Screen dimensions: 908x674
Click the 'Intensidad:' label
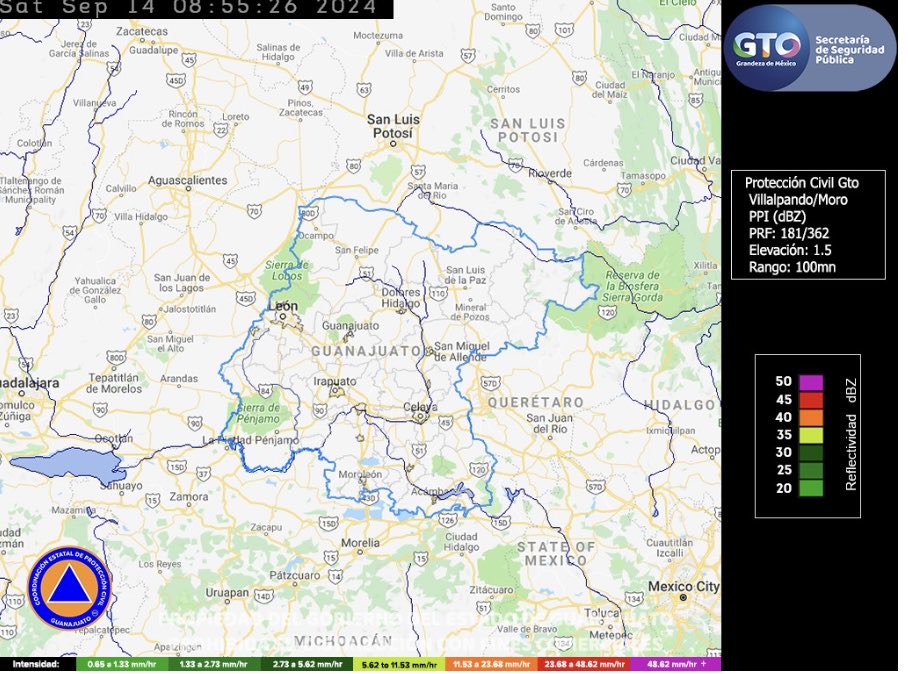tap(36, 664)
